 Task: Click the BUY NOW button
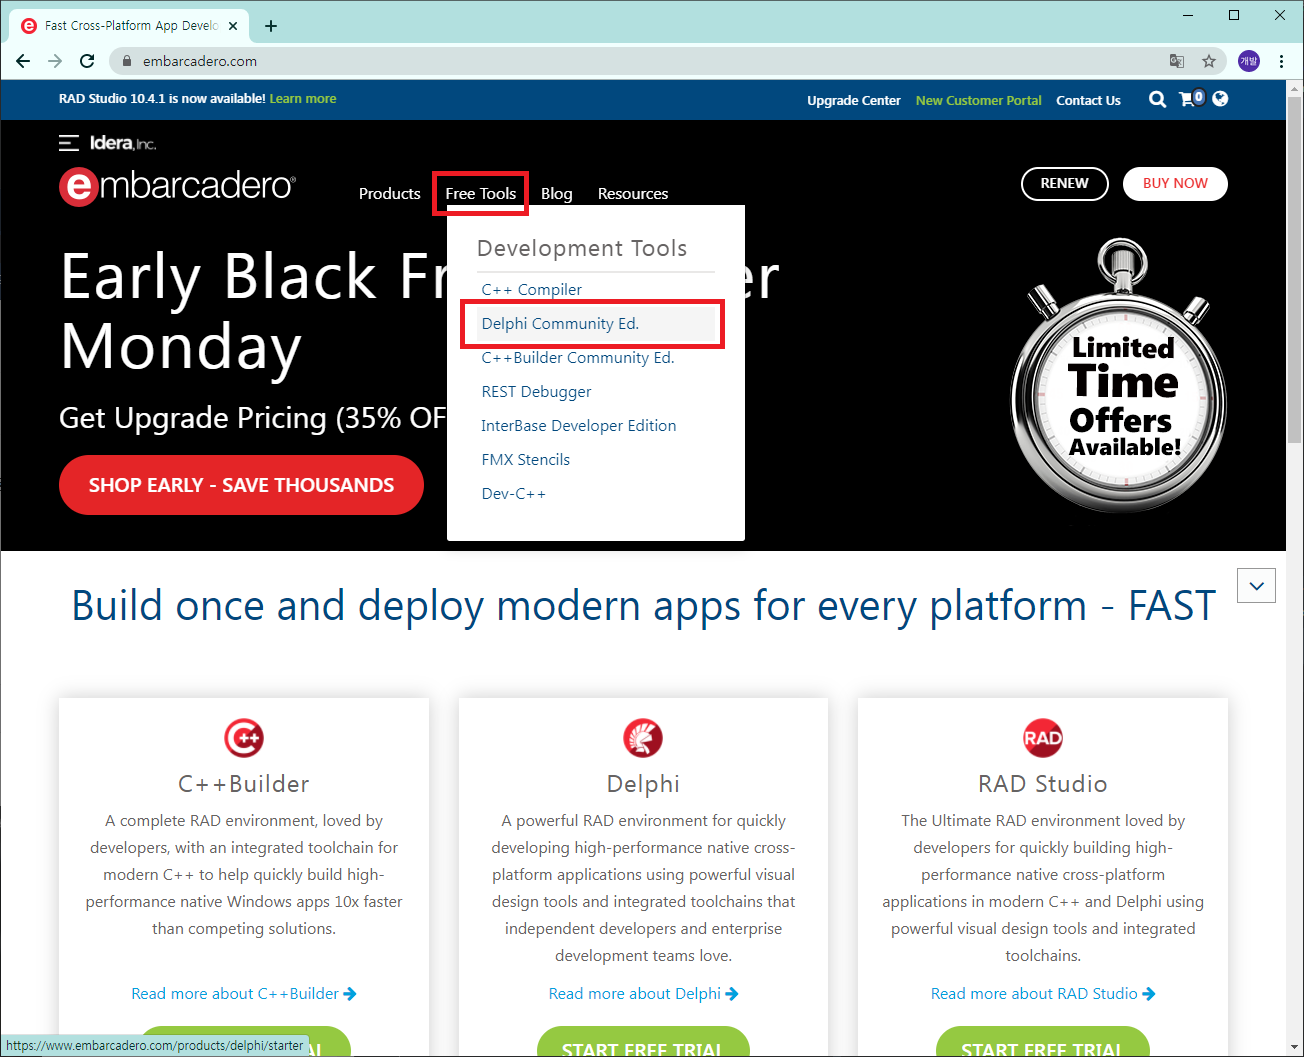pos(1175,184)
